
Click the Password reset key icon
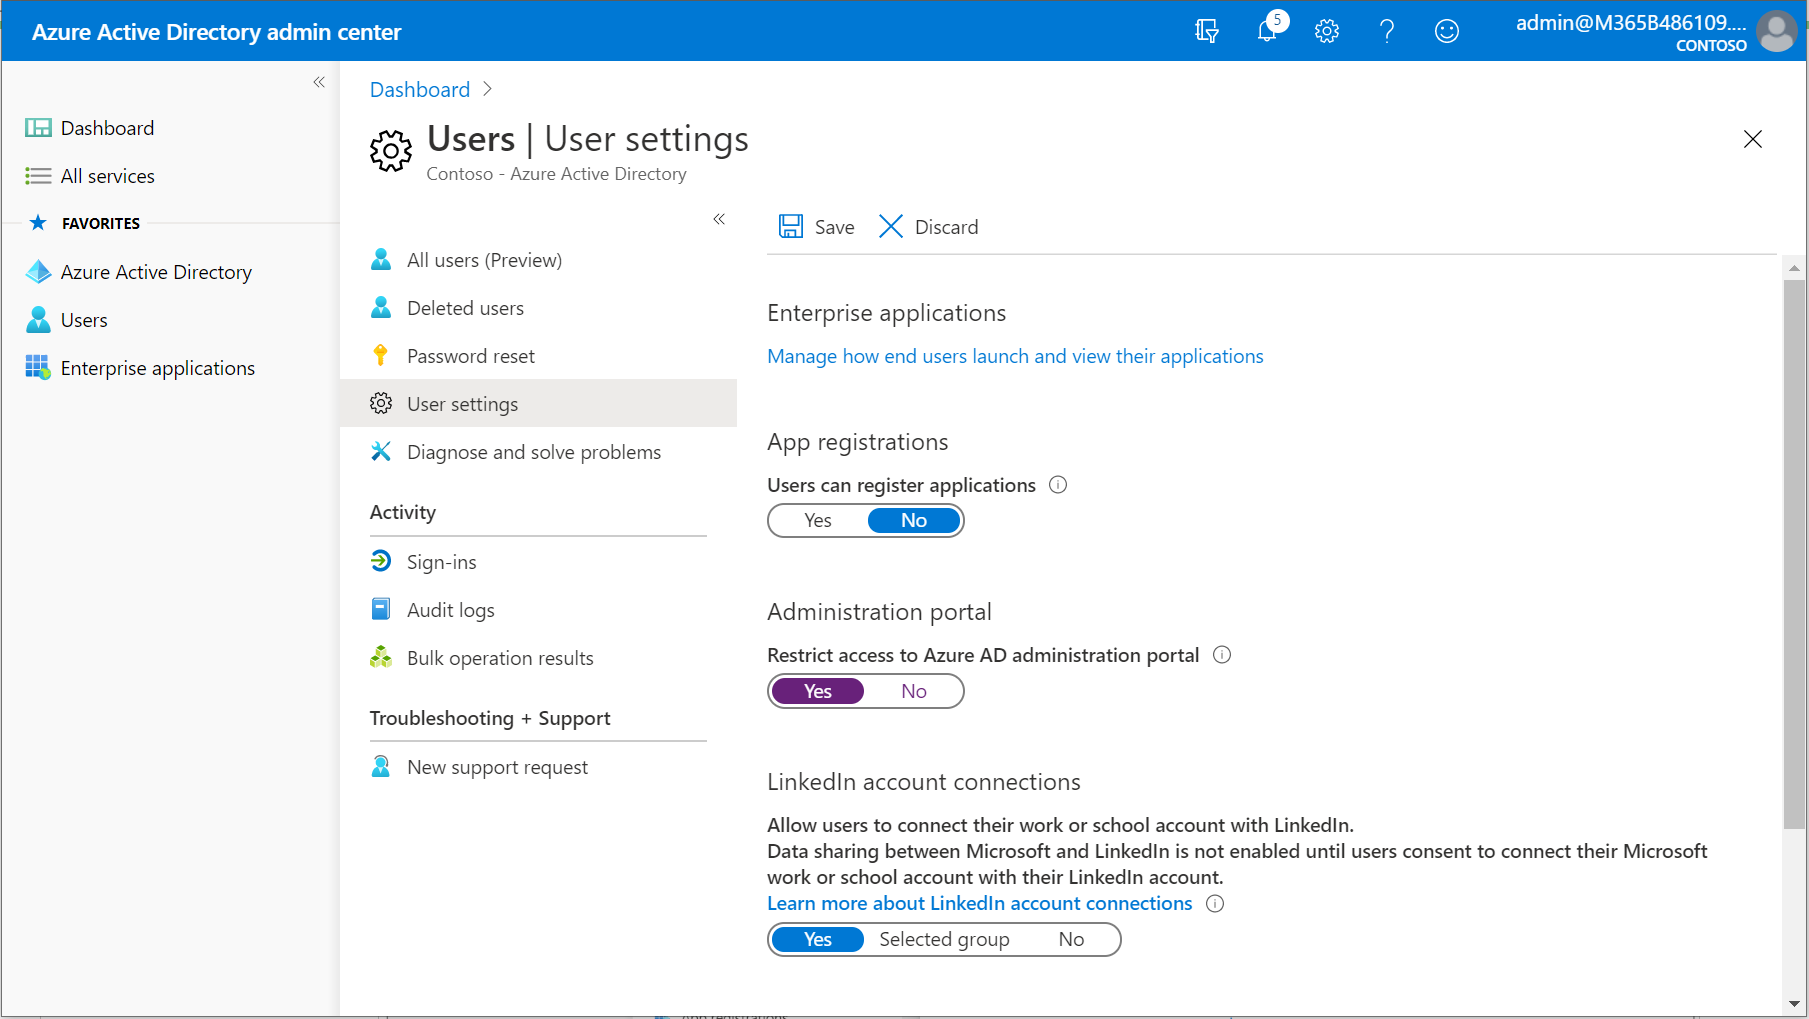[x=381, y=356]
